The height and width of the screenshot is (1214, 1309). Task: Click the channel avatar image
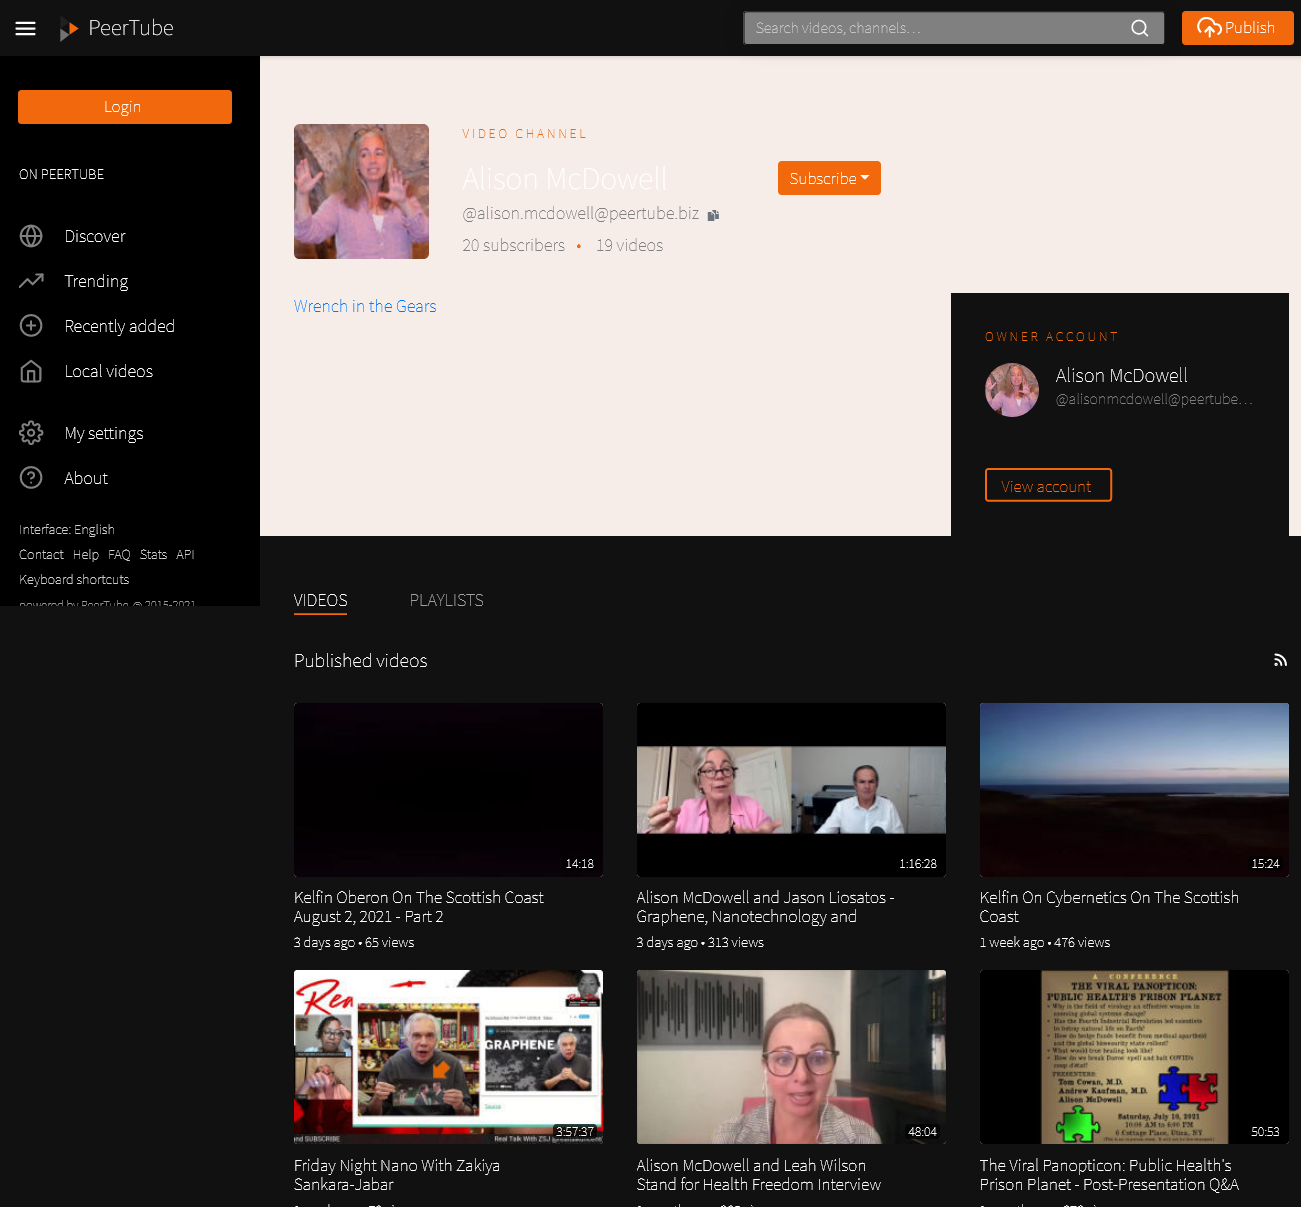click(361, 191)
